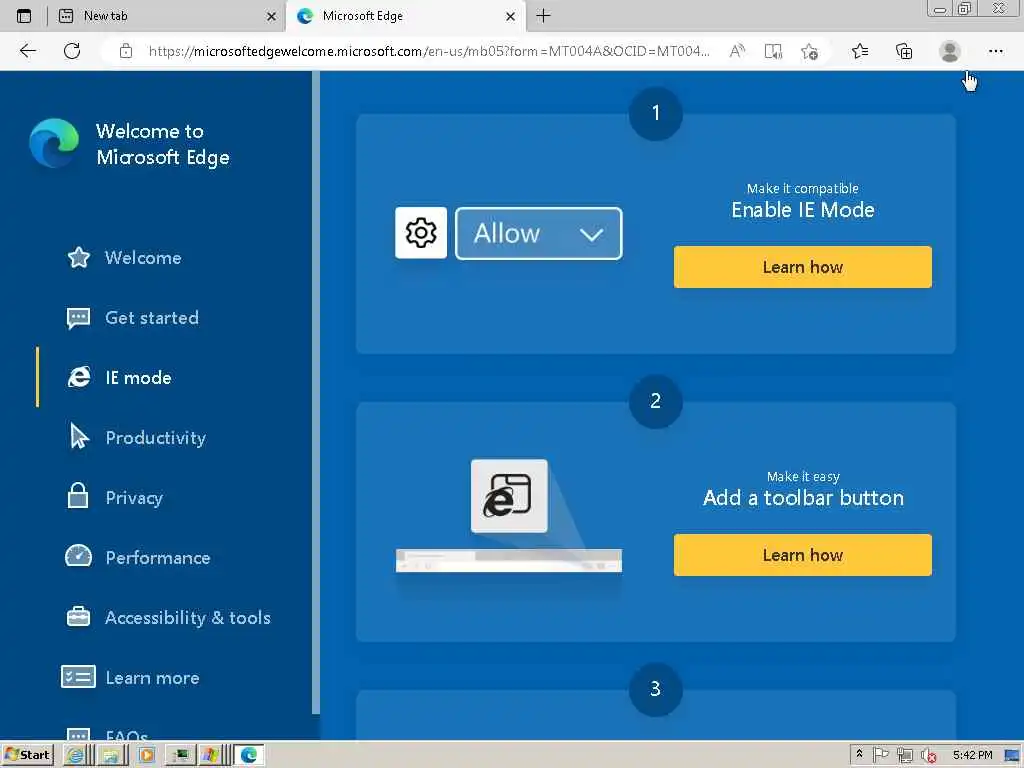
Task: Add this page to favorites
Action: [x=810, y=51]
